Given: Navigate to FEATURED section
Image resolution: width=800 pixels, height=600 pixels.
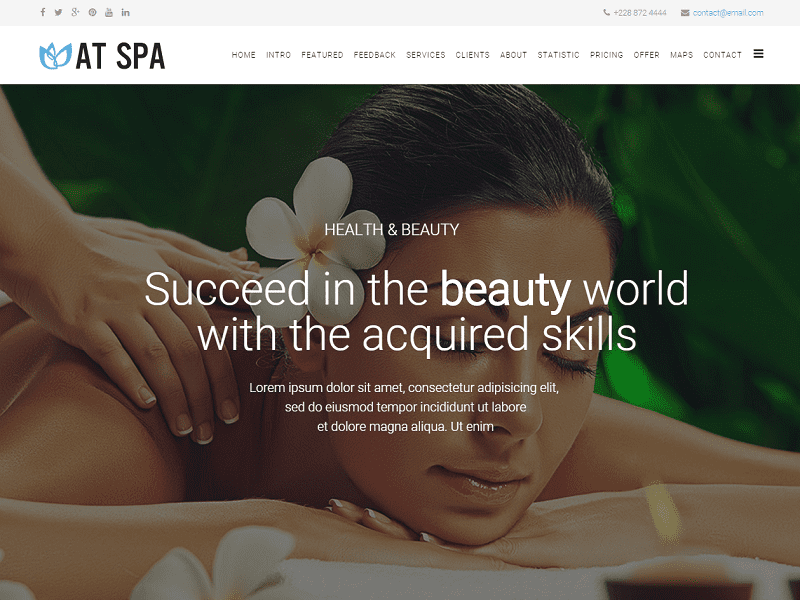Looking at the screenshot, I should point(322,55).
